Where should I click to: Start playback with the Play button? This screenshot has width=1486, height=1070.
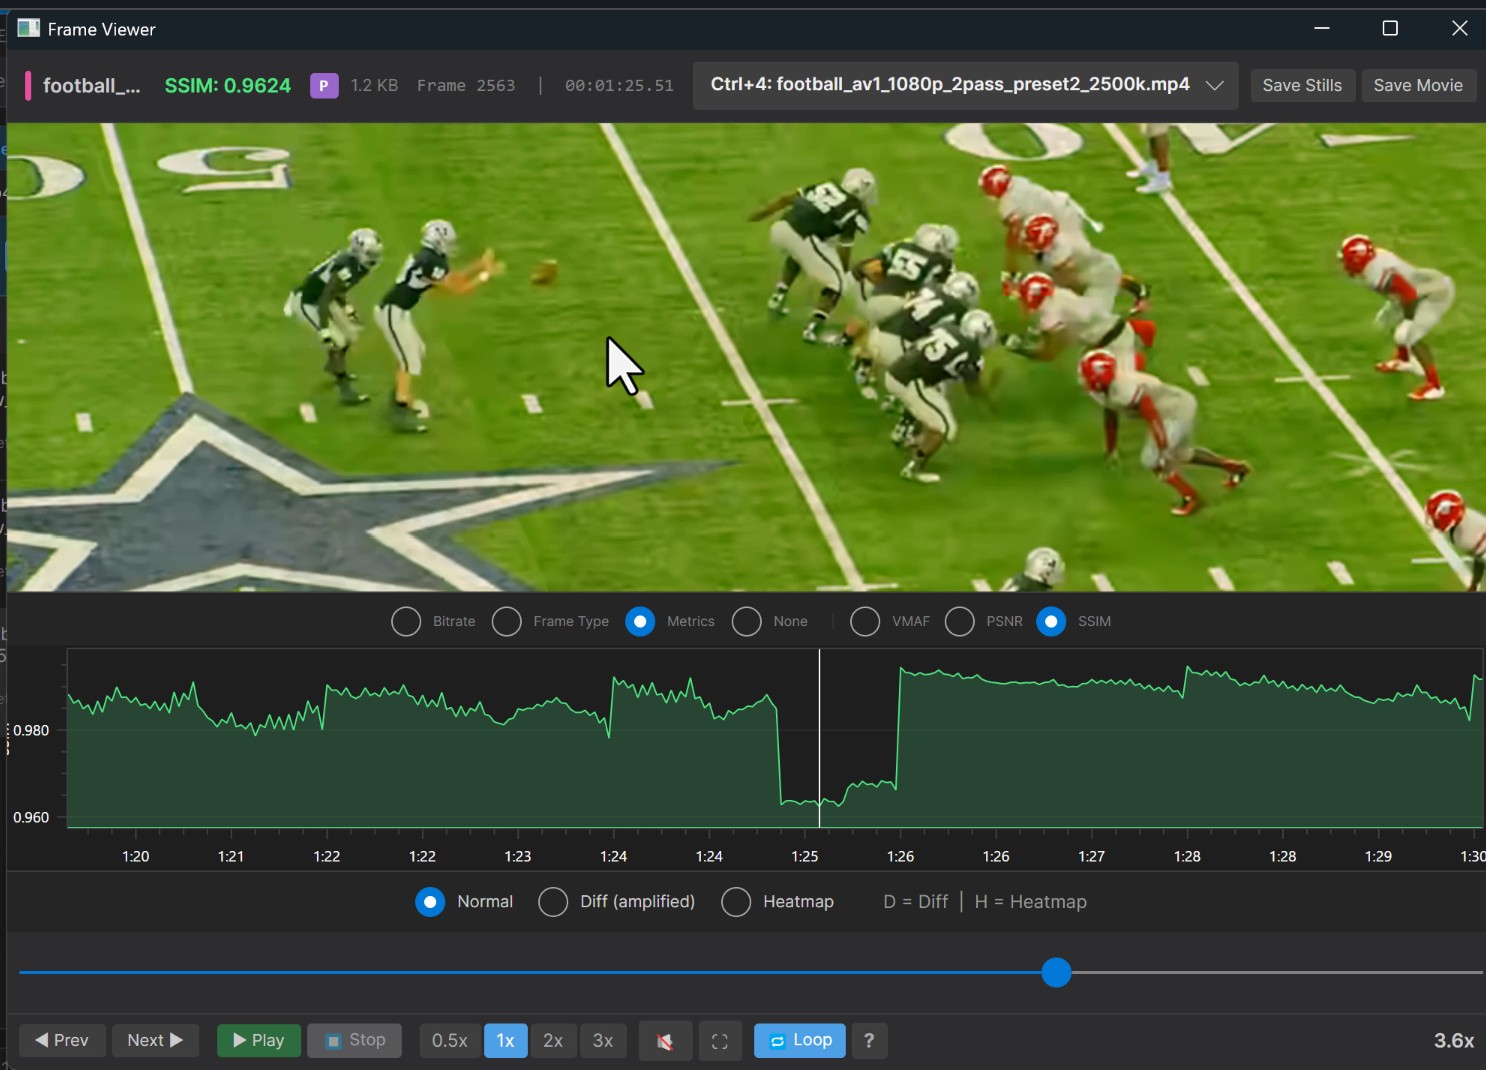pos(258,1041)
